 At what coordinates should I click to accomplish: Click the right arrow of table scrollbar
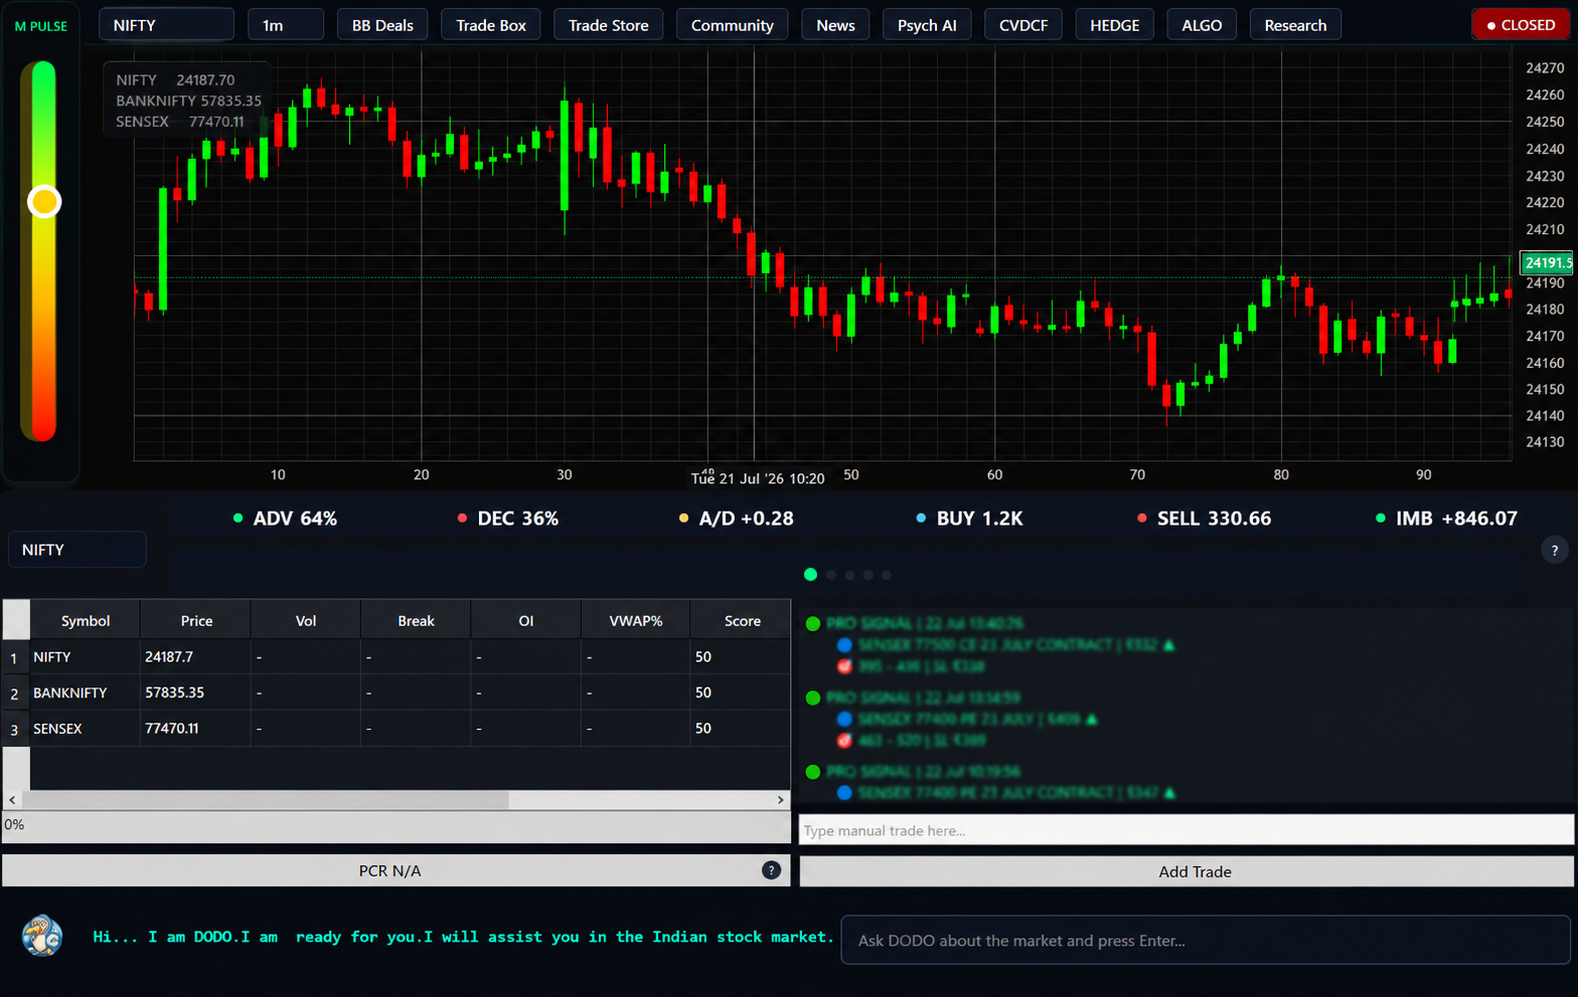781,800
